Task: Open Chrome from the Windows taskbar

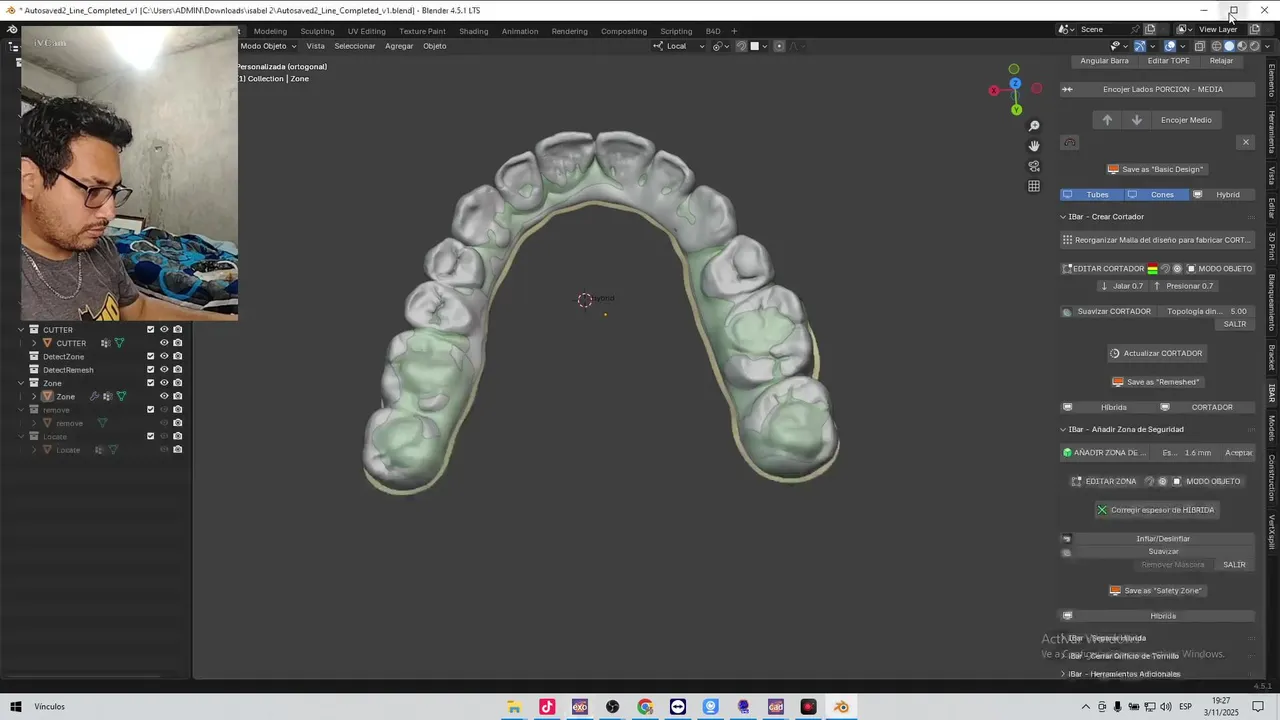Action: click(x=645, y=707)
